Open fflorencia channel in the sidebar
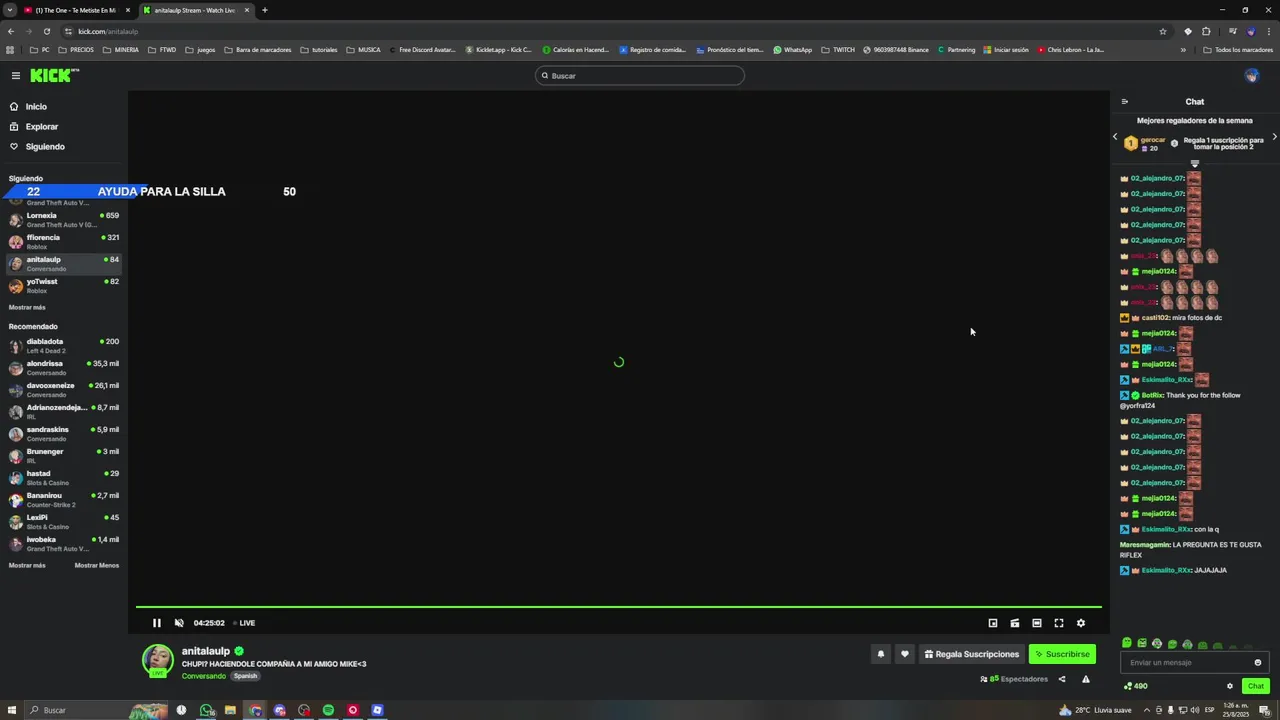Image resolution: width=1280 pixels, height=720 pixels. (x=64, y=241)
